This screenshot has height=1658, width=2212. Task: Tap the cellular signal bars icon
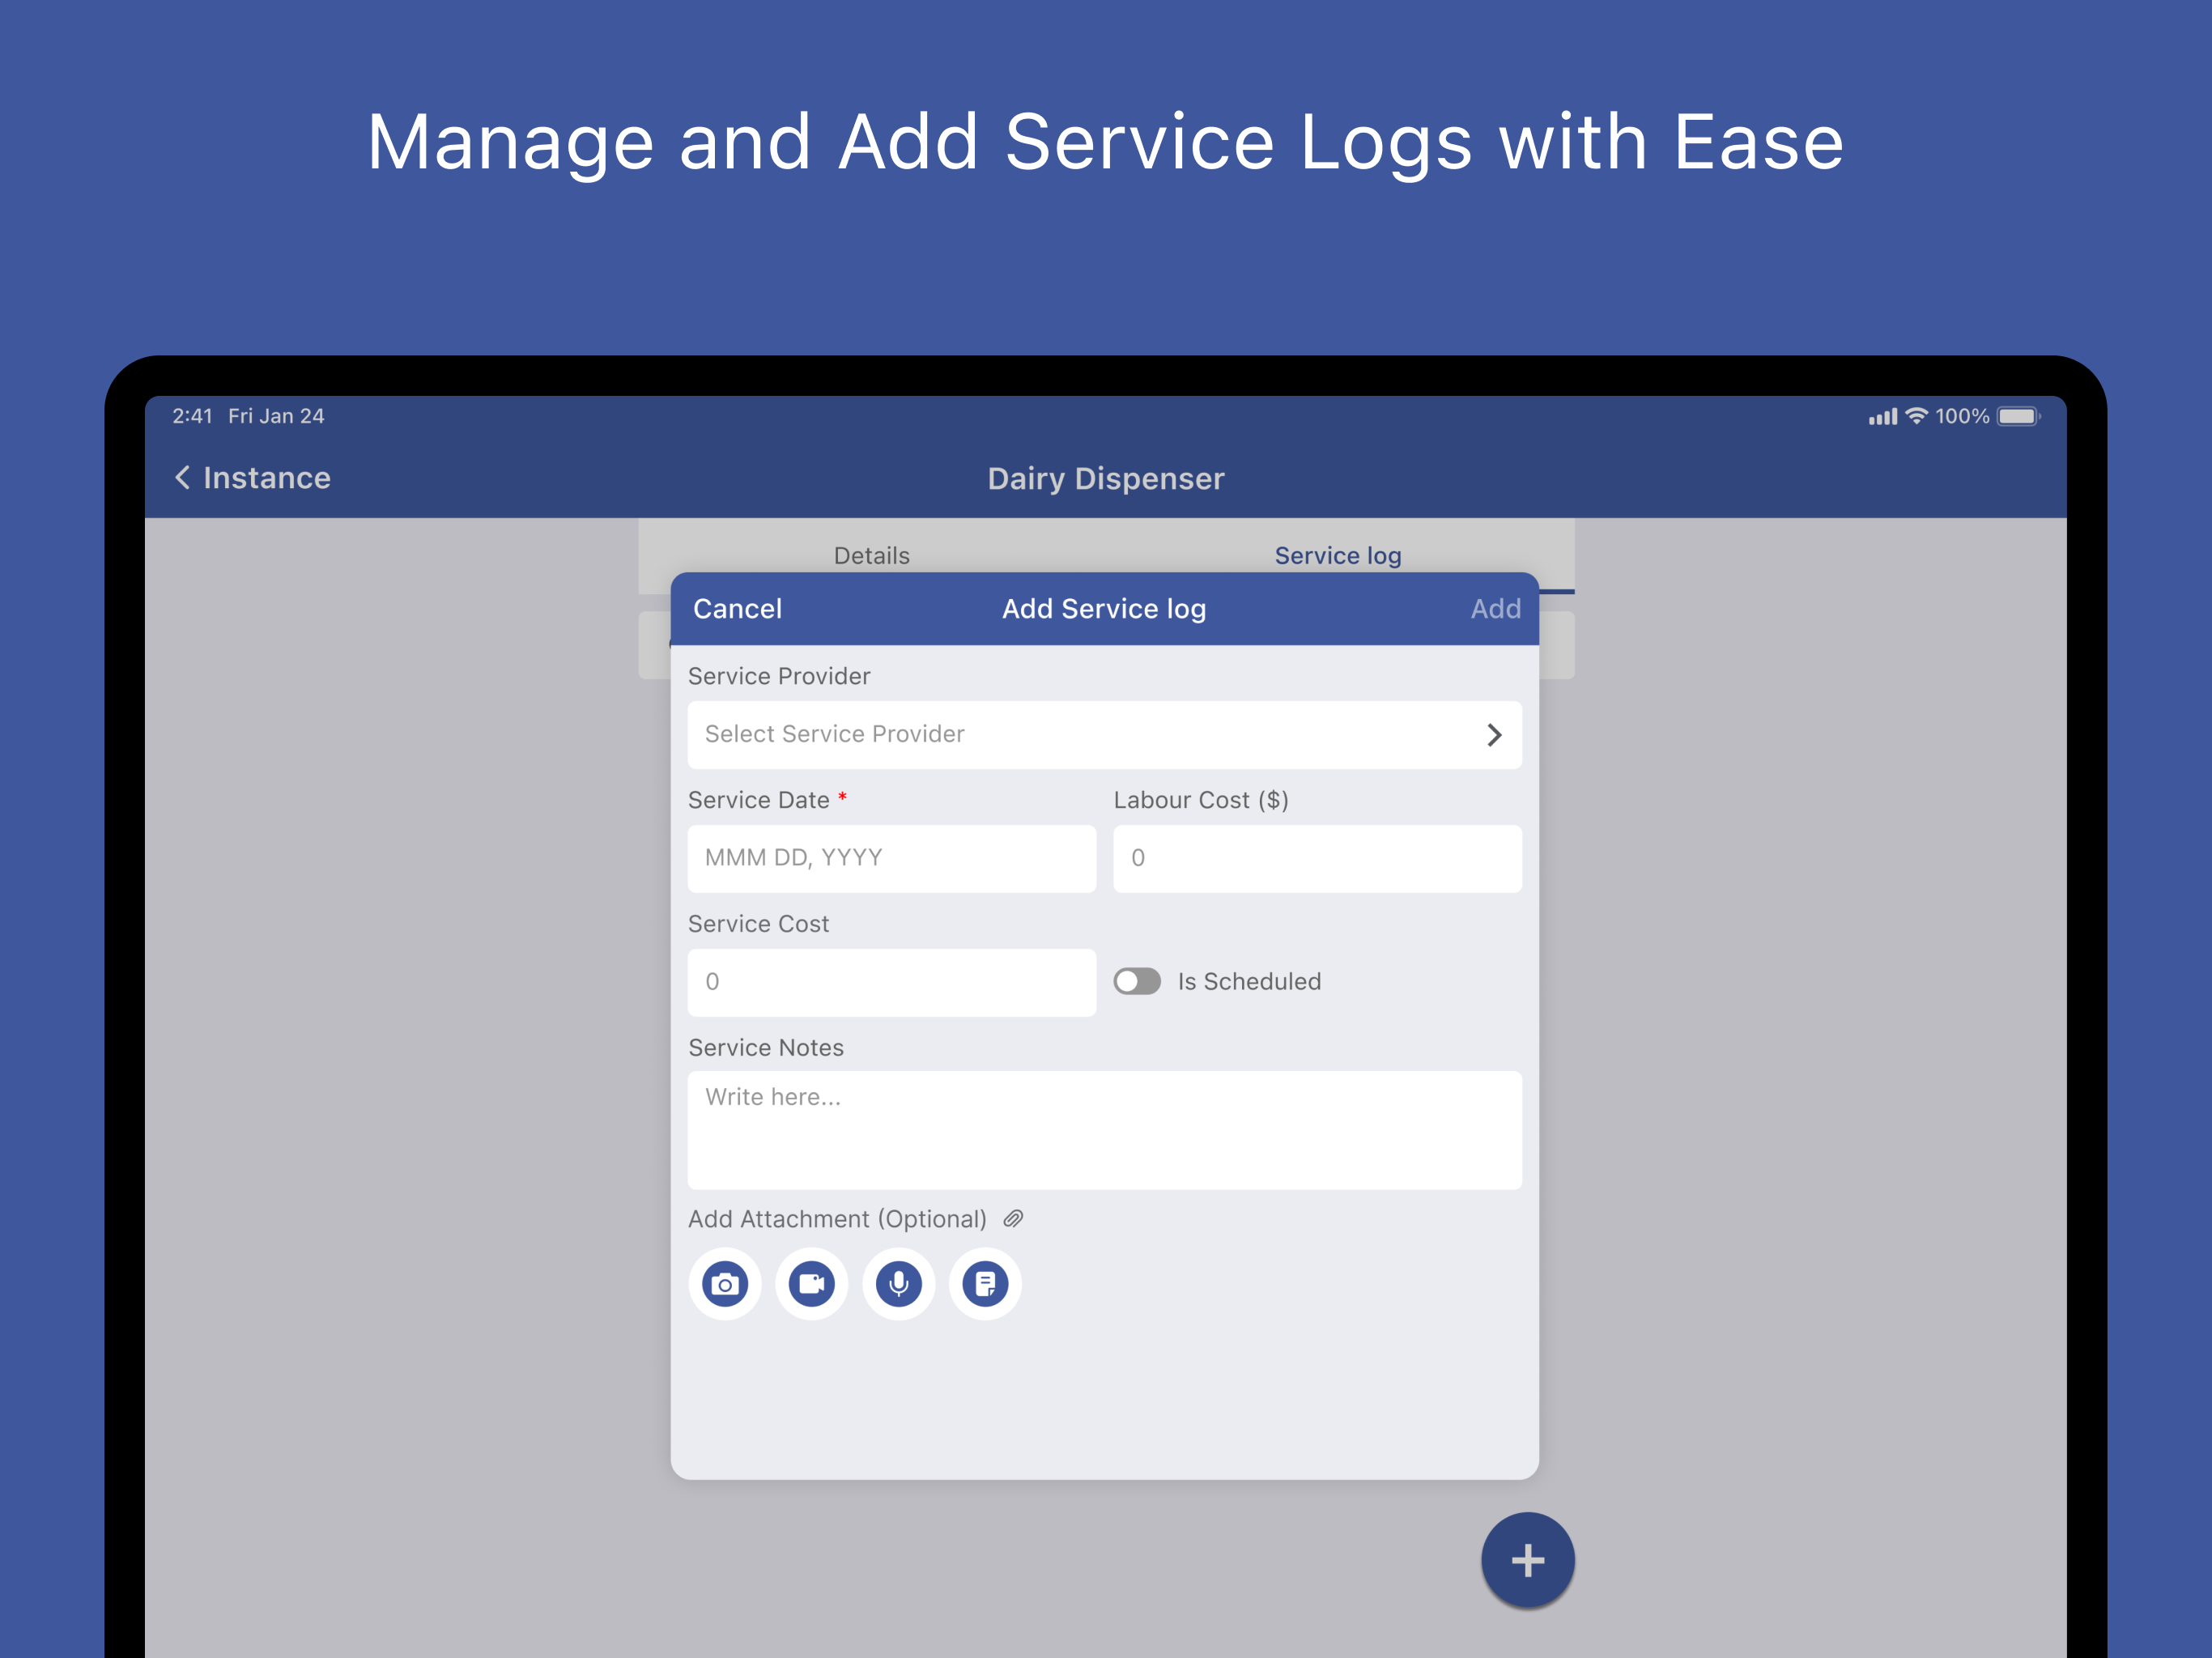tap(1883, 416)
